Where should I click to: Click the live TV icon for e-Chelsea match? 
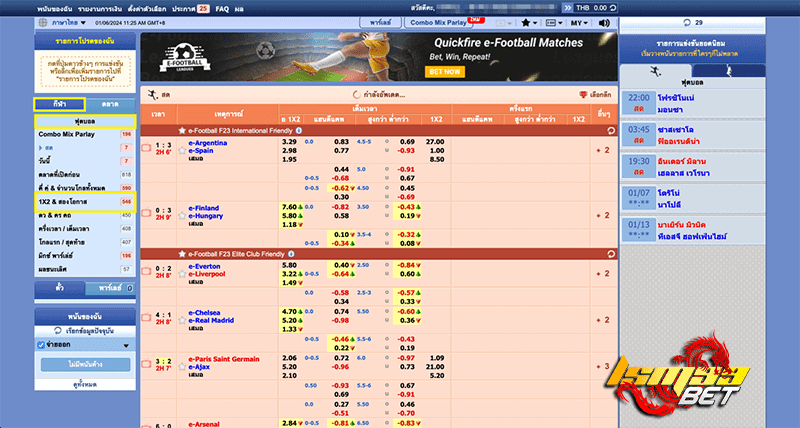point(146,317)
